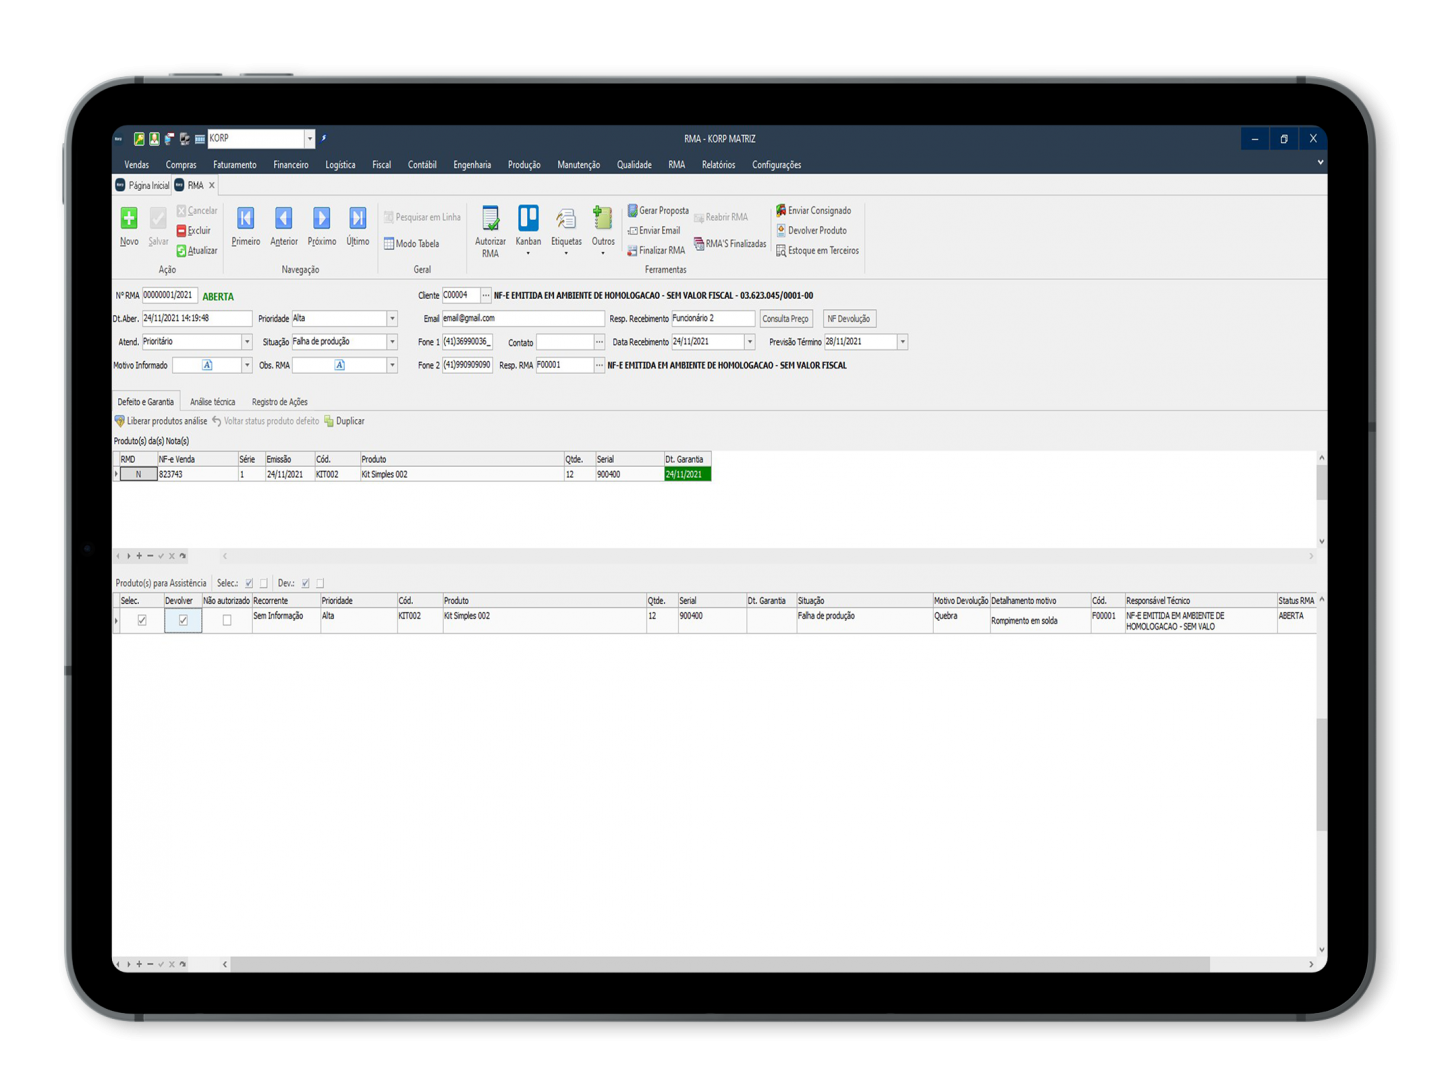Image resolution: width=1440 pixels, height=1073 pixels.
Task: Click the Novo green plus icon
Action: pos(129,218)
